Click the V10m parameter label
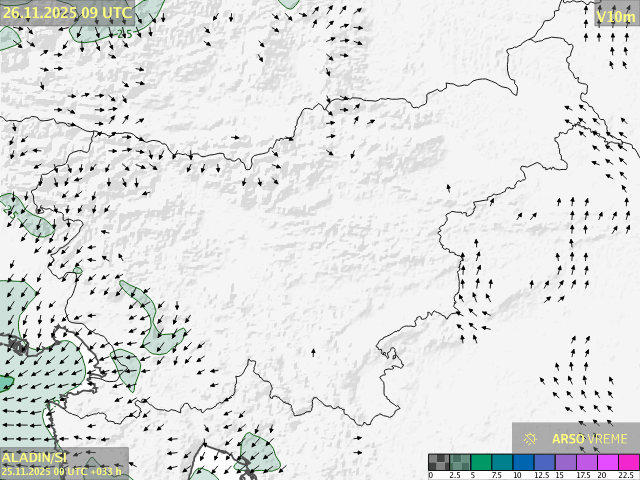640x480 pixels. [x=614, y=16]
